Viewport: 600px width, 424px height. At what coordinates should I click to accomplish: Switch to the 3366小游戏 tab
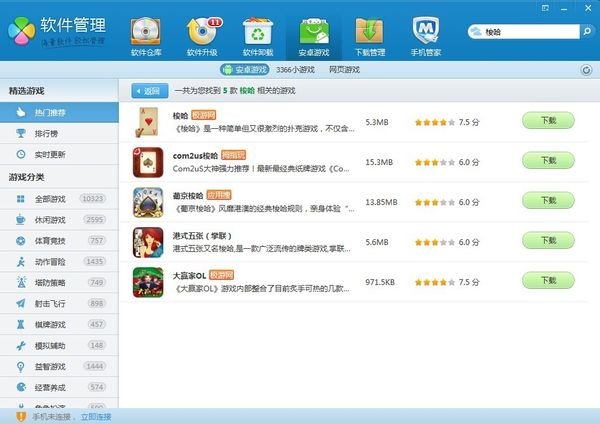pos(295,70)
